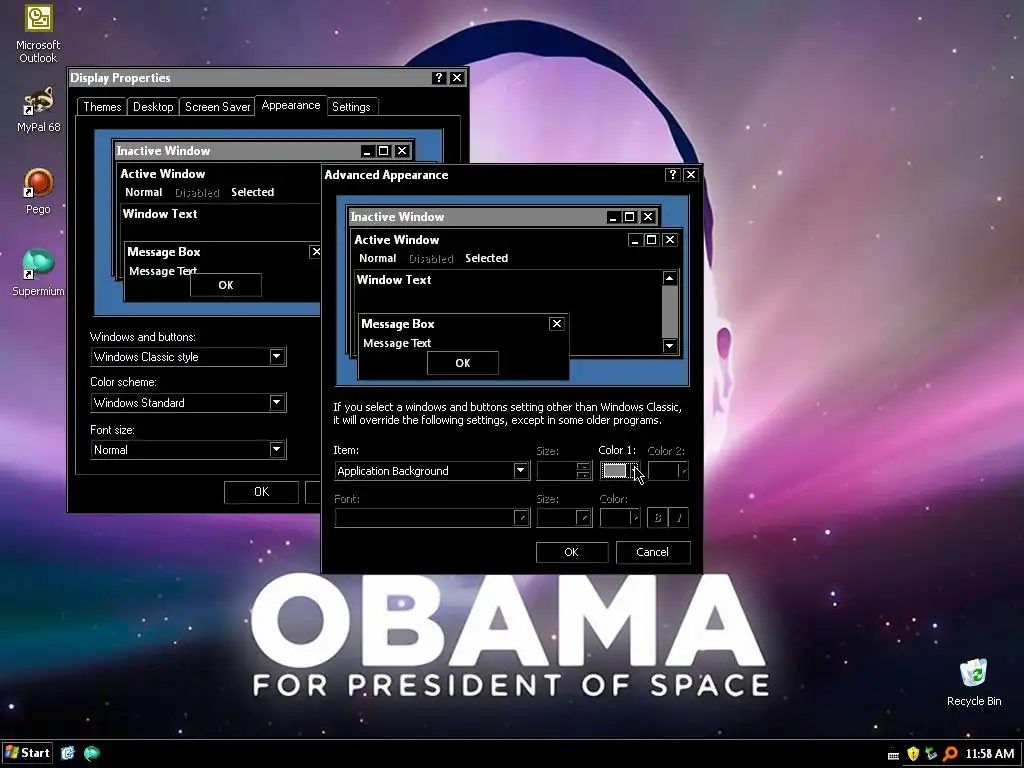Switch to the Settings tab
The width and height of the screenshot is (1024, 768).
coord(351,106)
